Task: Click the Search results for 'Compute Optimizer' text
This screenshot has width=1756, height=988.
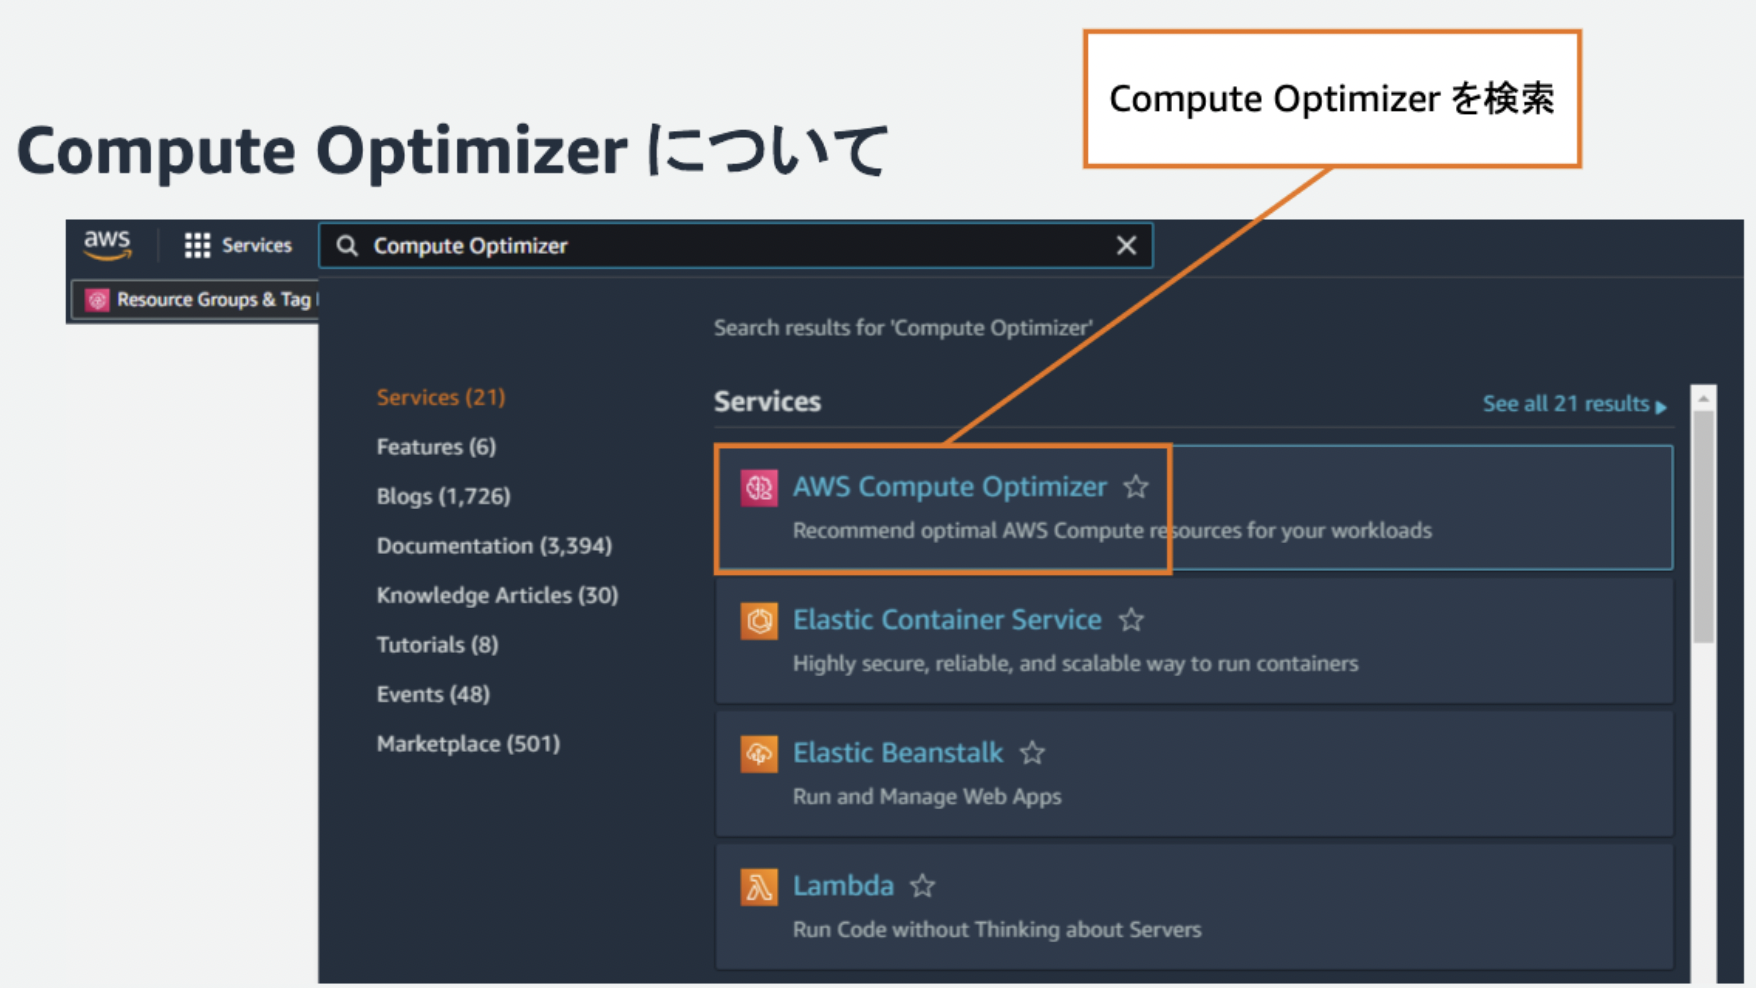Action: tap(903, 328)
